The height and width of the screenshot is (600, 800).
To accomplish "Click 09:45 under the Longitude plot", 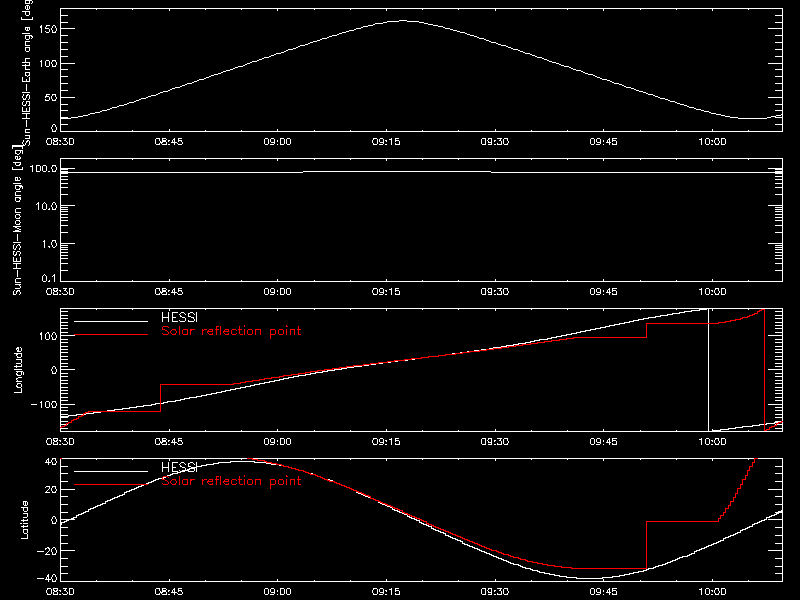I will tap(603, 441).
